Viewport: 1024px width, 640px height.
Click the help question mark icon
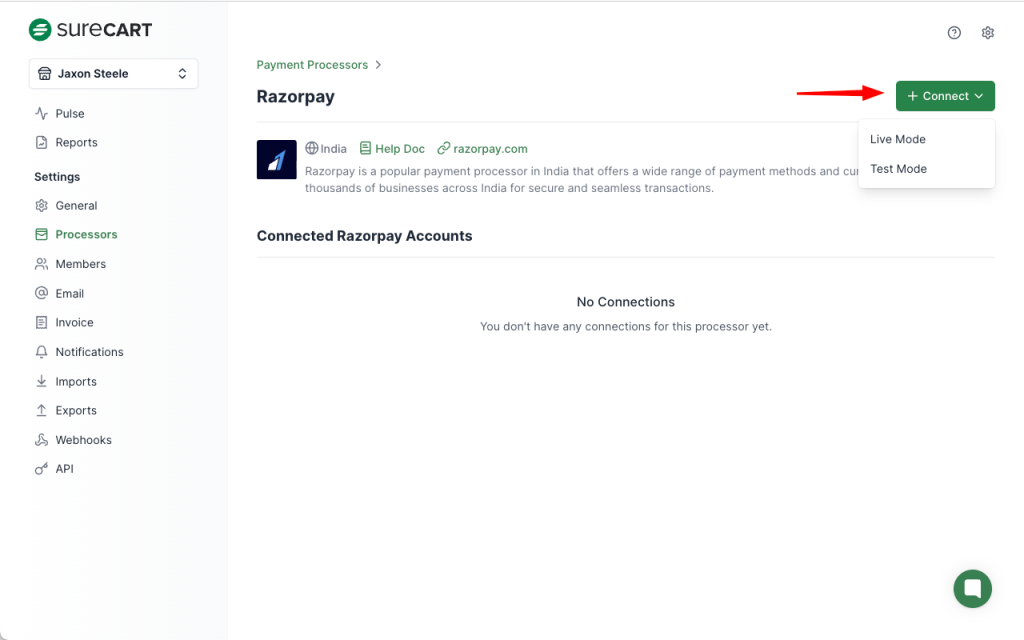point(954,33)
